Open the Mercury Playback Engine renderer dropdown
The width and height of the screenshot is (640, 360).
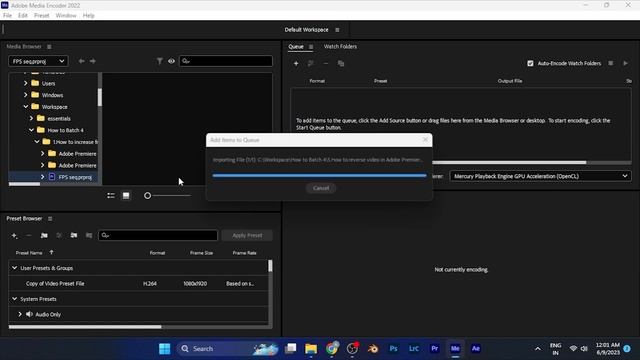(540, 176)
